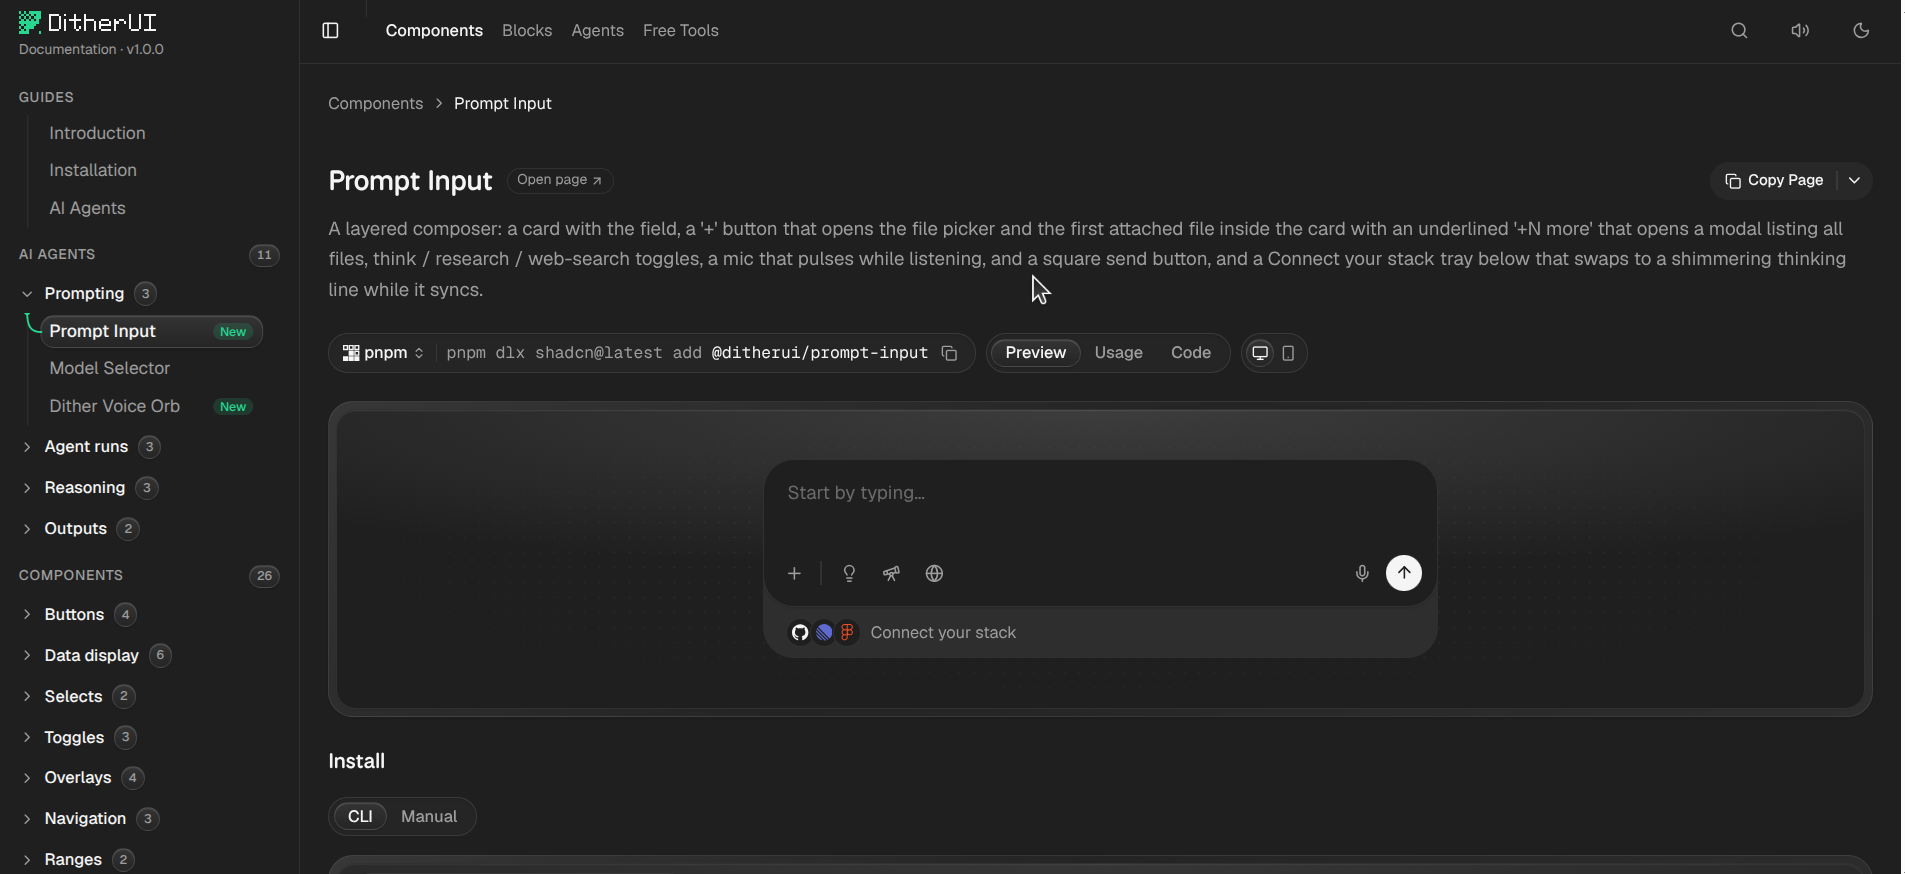The image size is (1905, 874).
Task: Open the Copy Page dropdown arrow
Action: pos(1855,181)
